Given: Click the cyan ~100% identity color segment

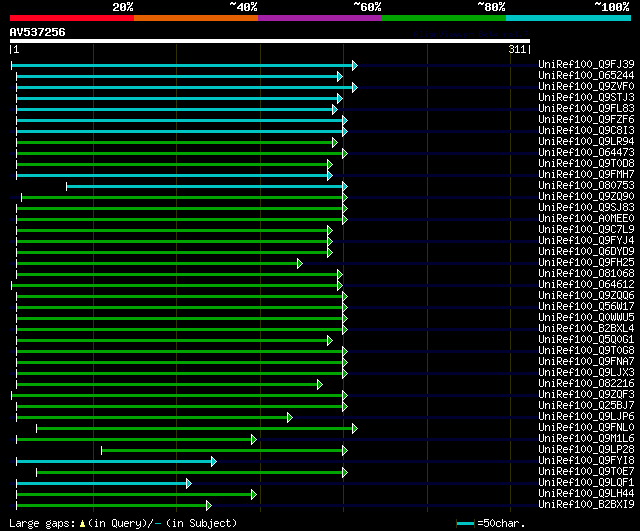Looking at the screenshot, I should (568, 18).
